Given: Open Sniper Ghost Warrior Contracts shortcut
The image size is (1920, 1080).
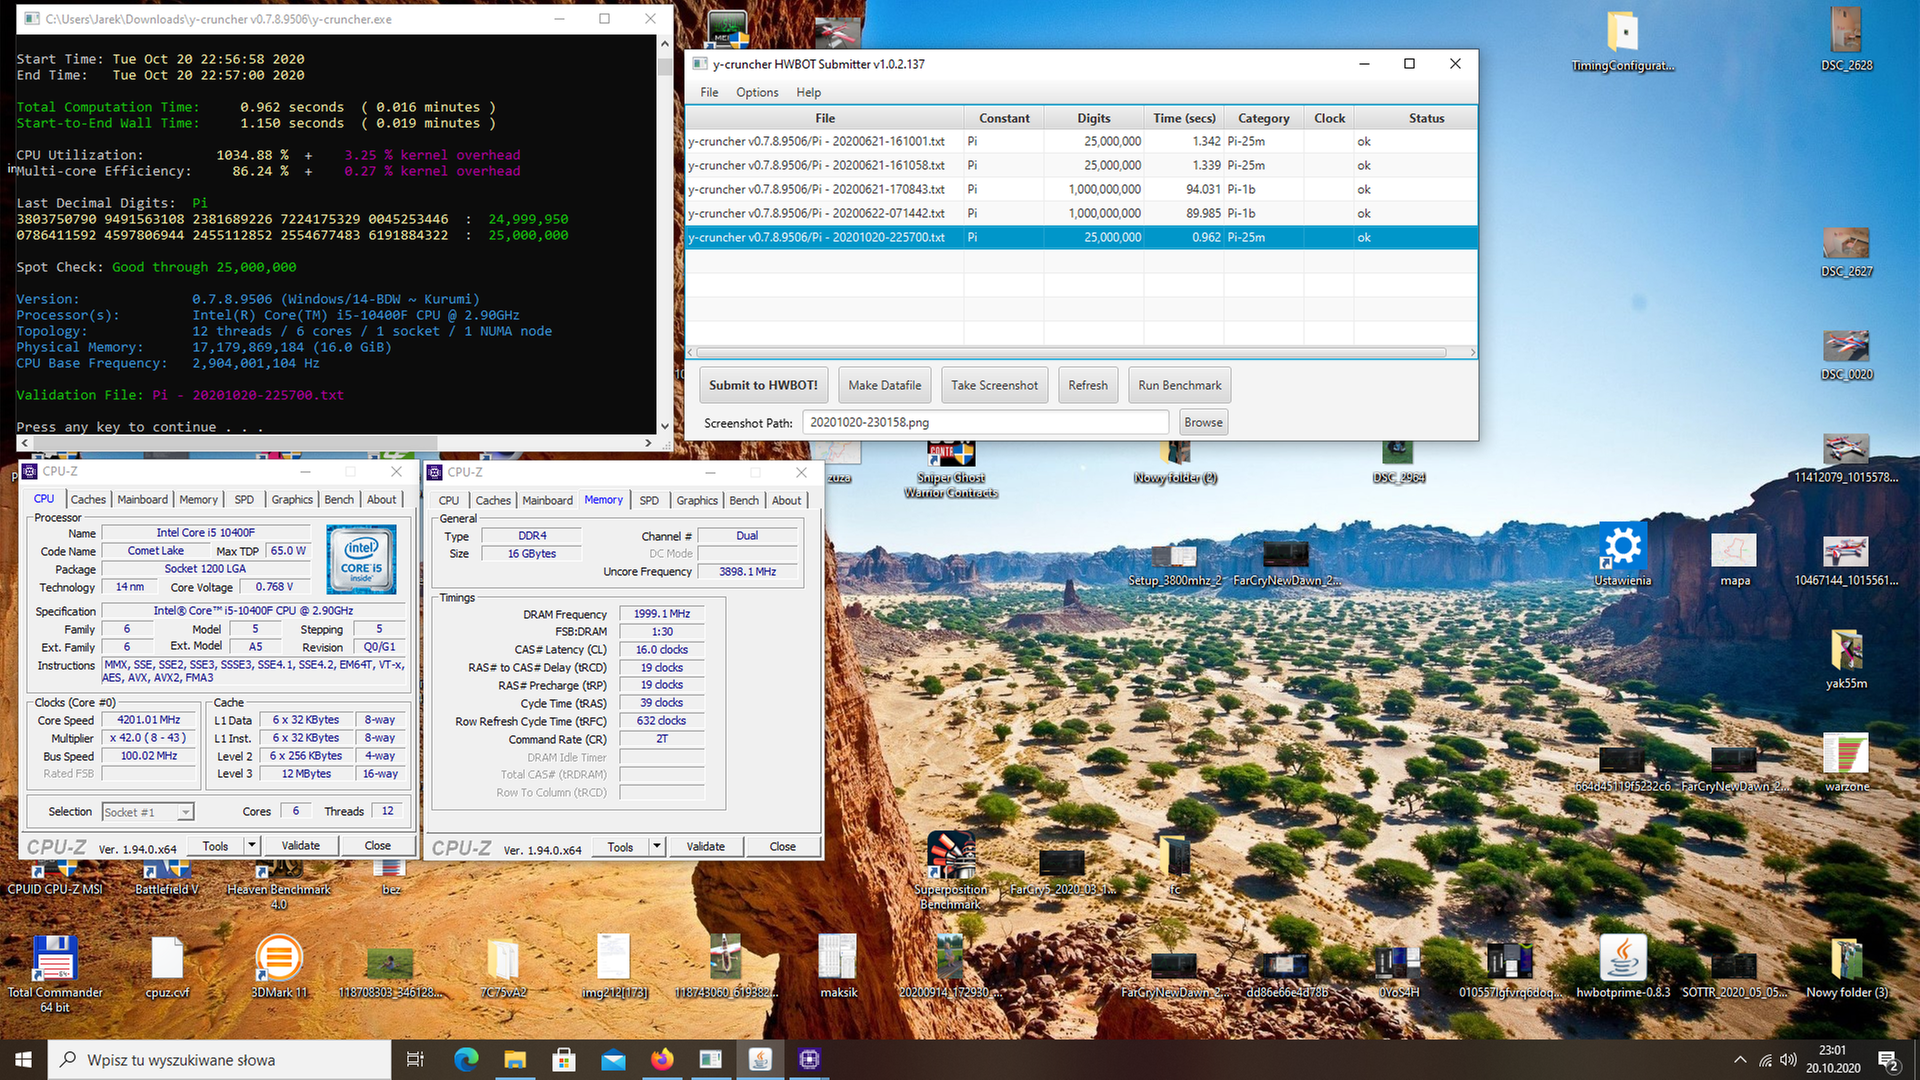Looking at the screenshot, I should [x=951, y=470].
